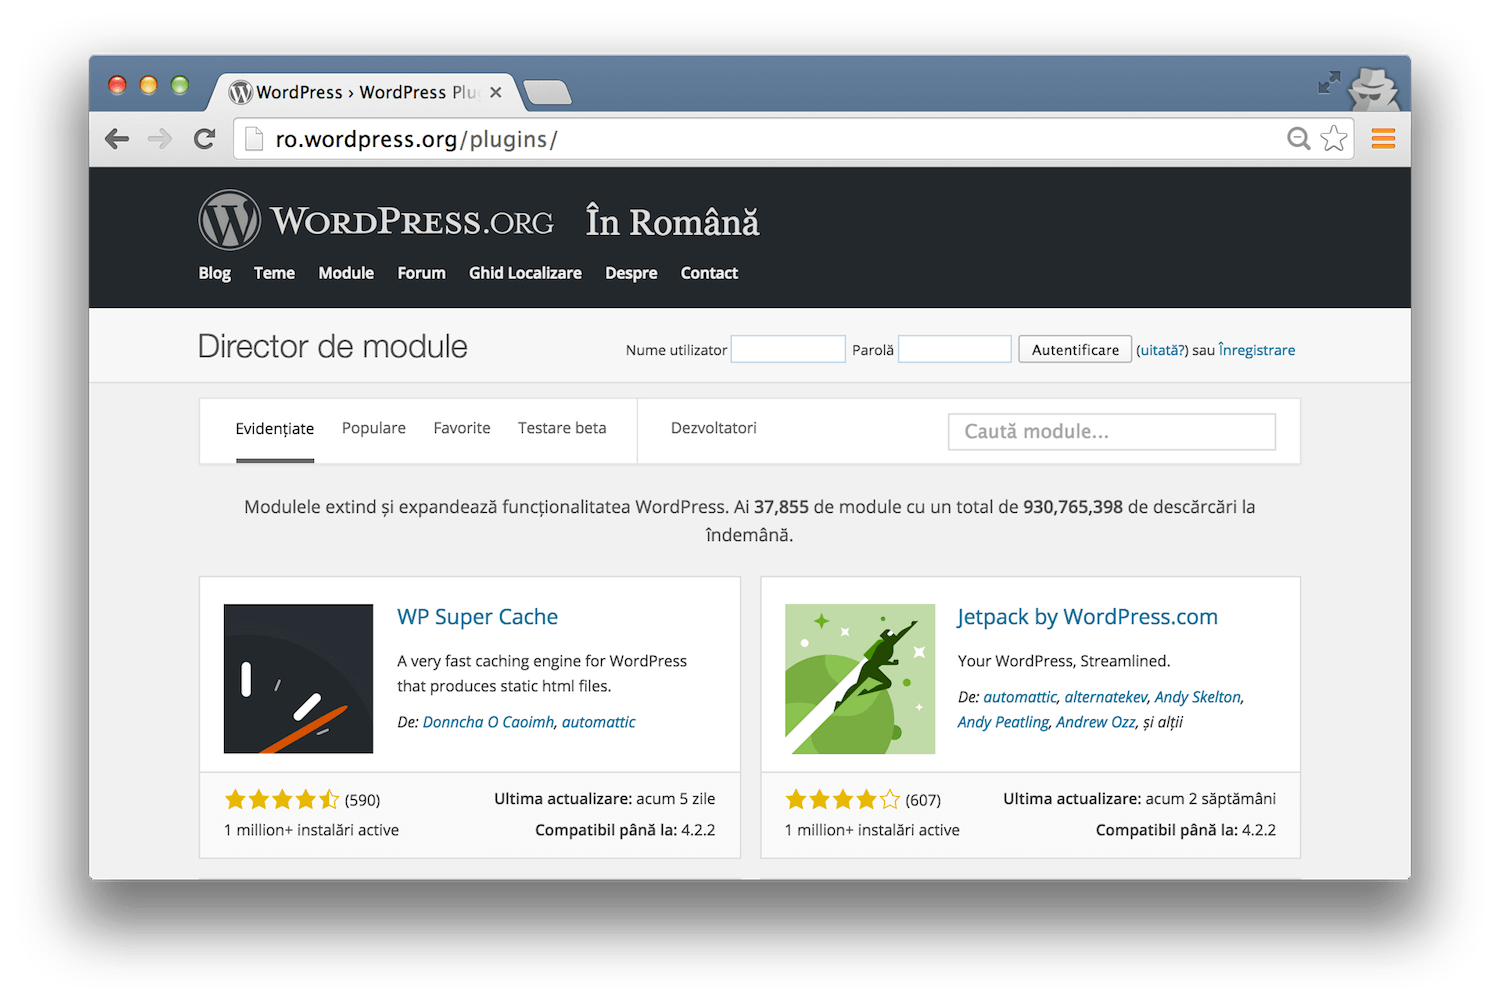
Task: Click the WP Super Cache thumbnail
Action: (298, 678)
